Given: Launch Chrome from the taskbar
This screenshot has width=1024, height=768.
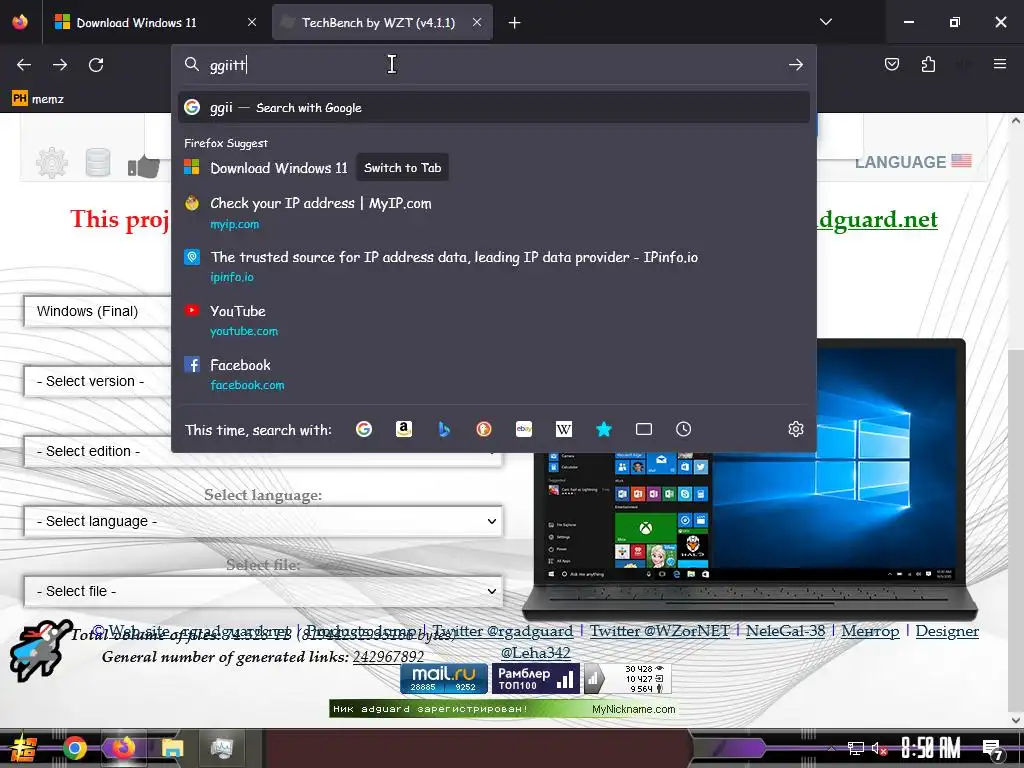Looking at the screenshot, I should tap(75, 748).
